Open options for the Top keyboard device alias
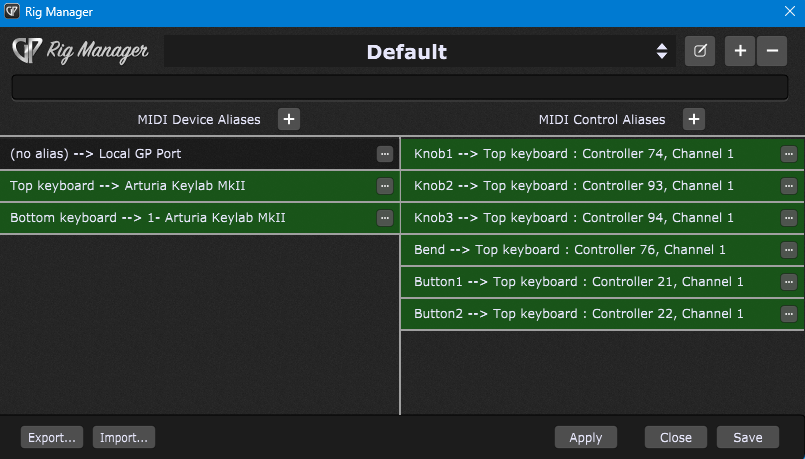Screen dimensions: 805x459 click(x=385, y=186)
